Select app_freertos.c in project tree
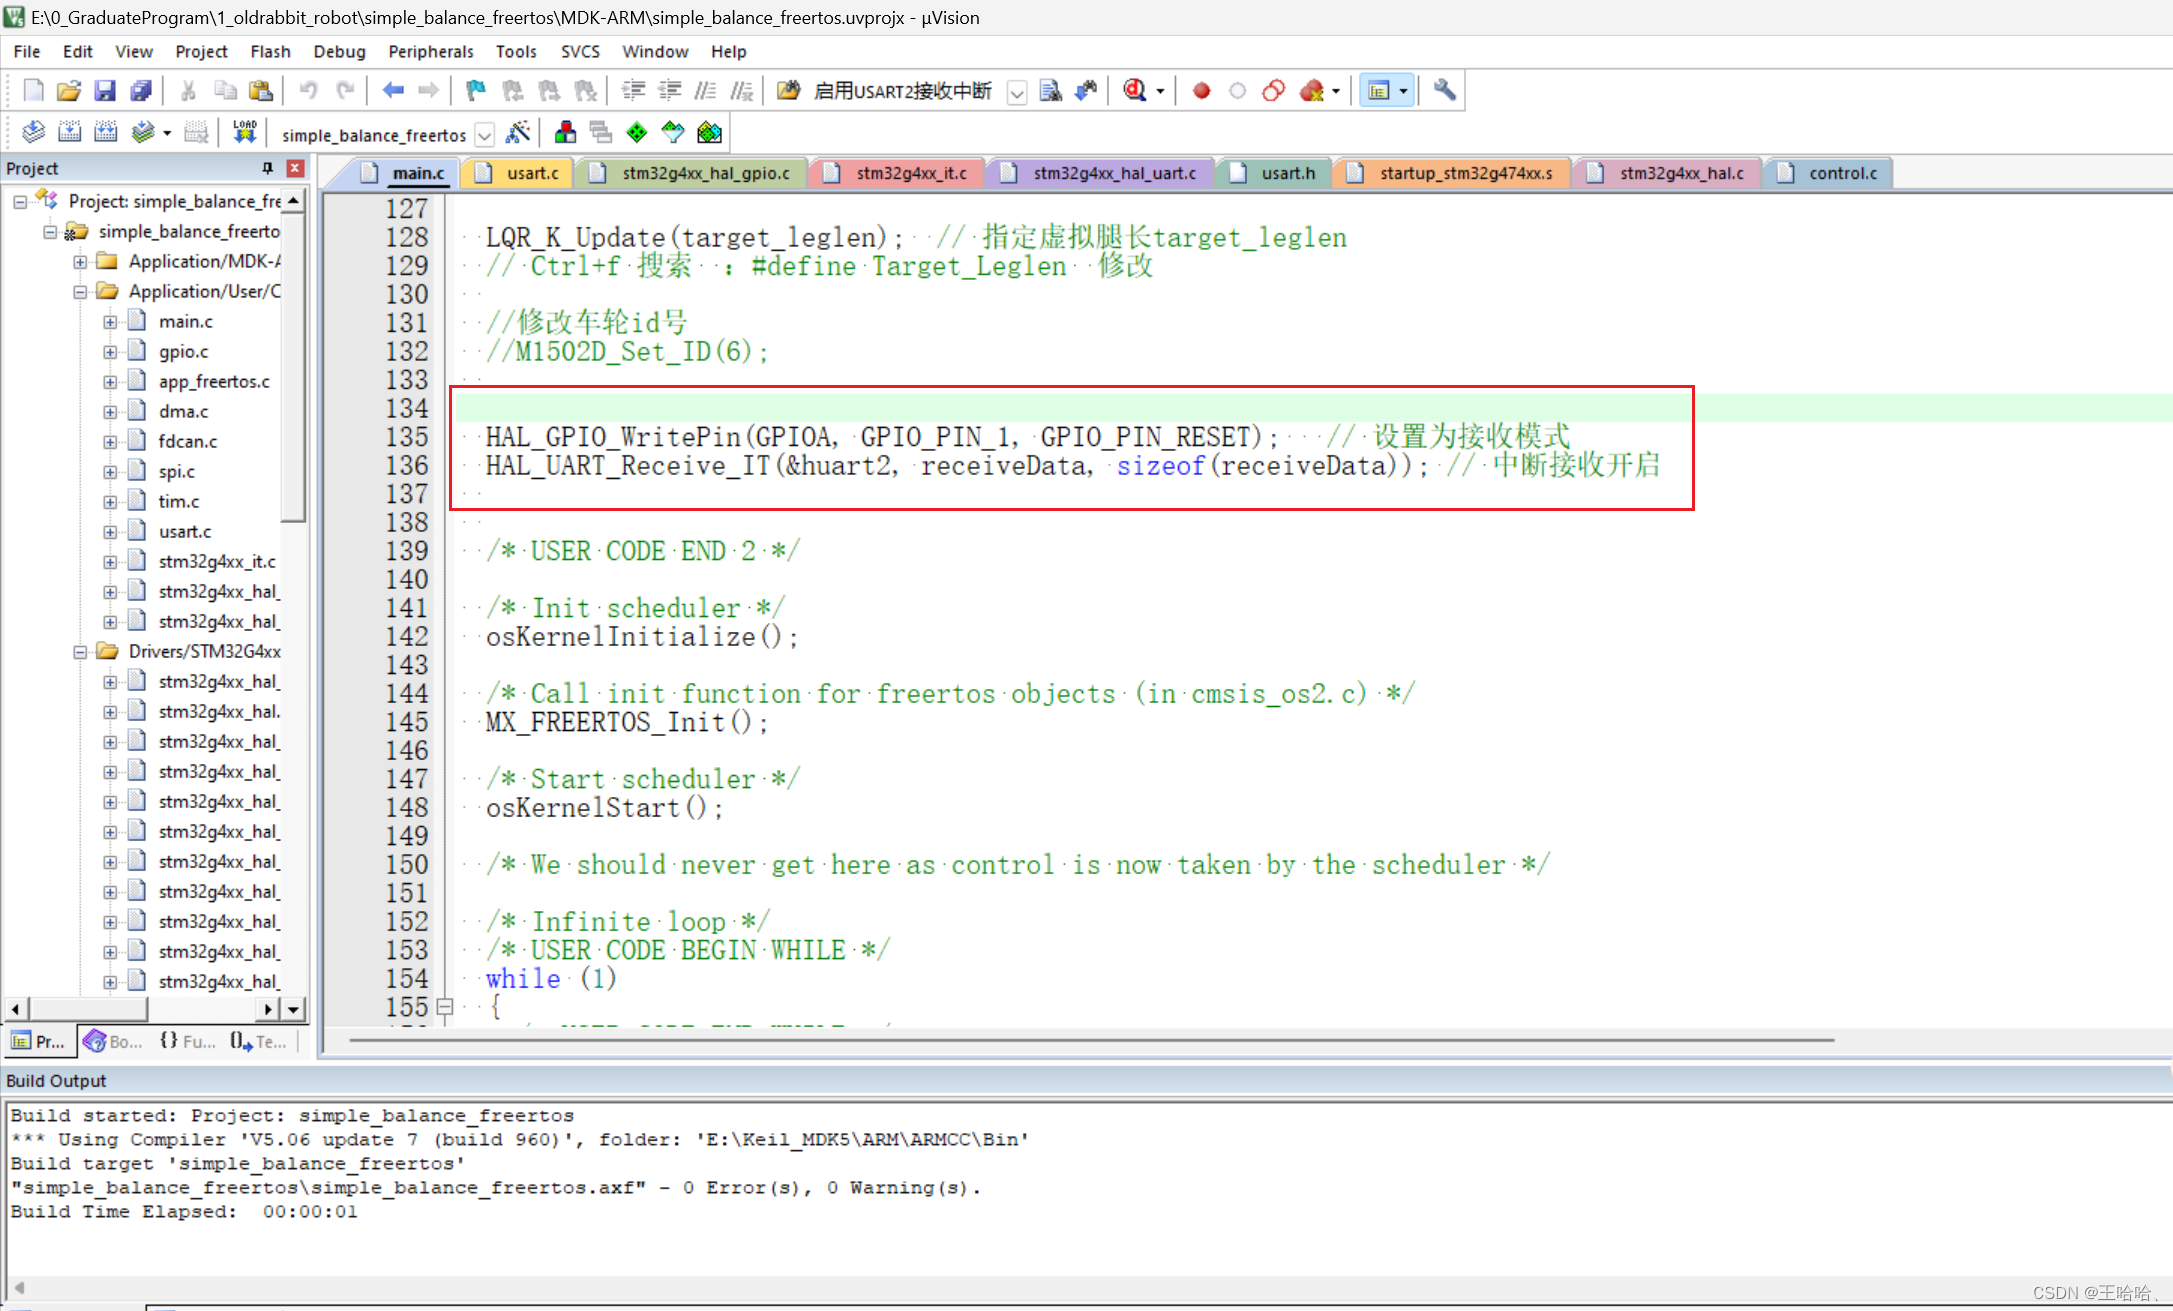Viewport: 2173px width, 1311px height. [214, 382]
